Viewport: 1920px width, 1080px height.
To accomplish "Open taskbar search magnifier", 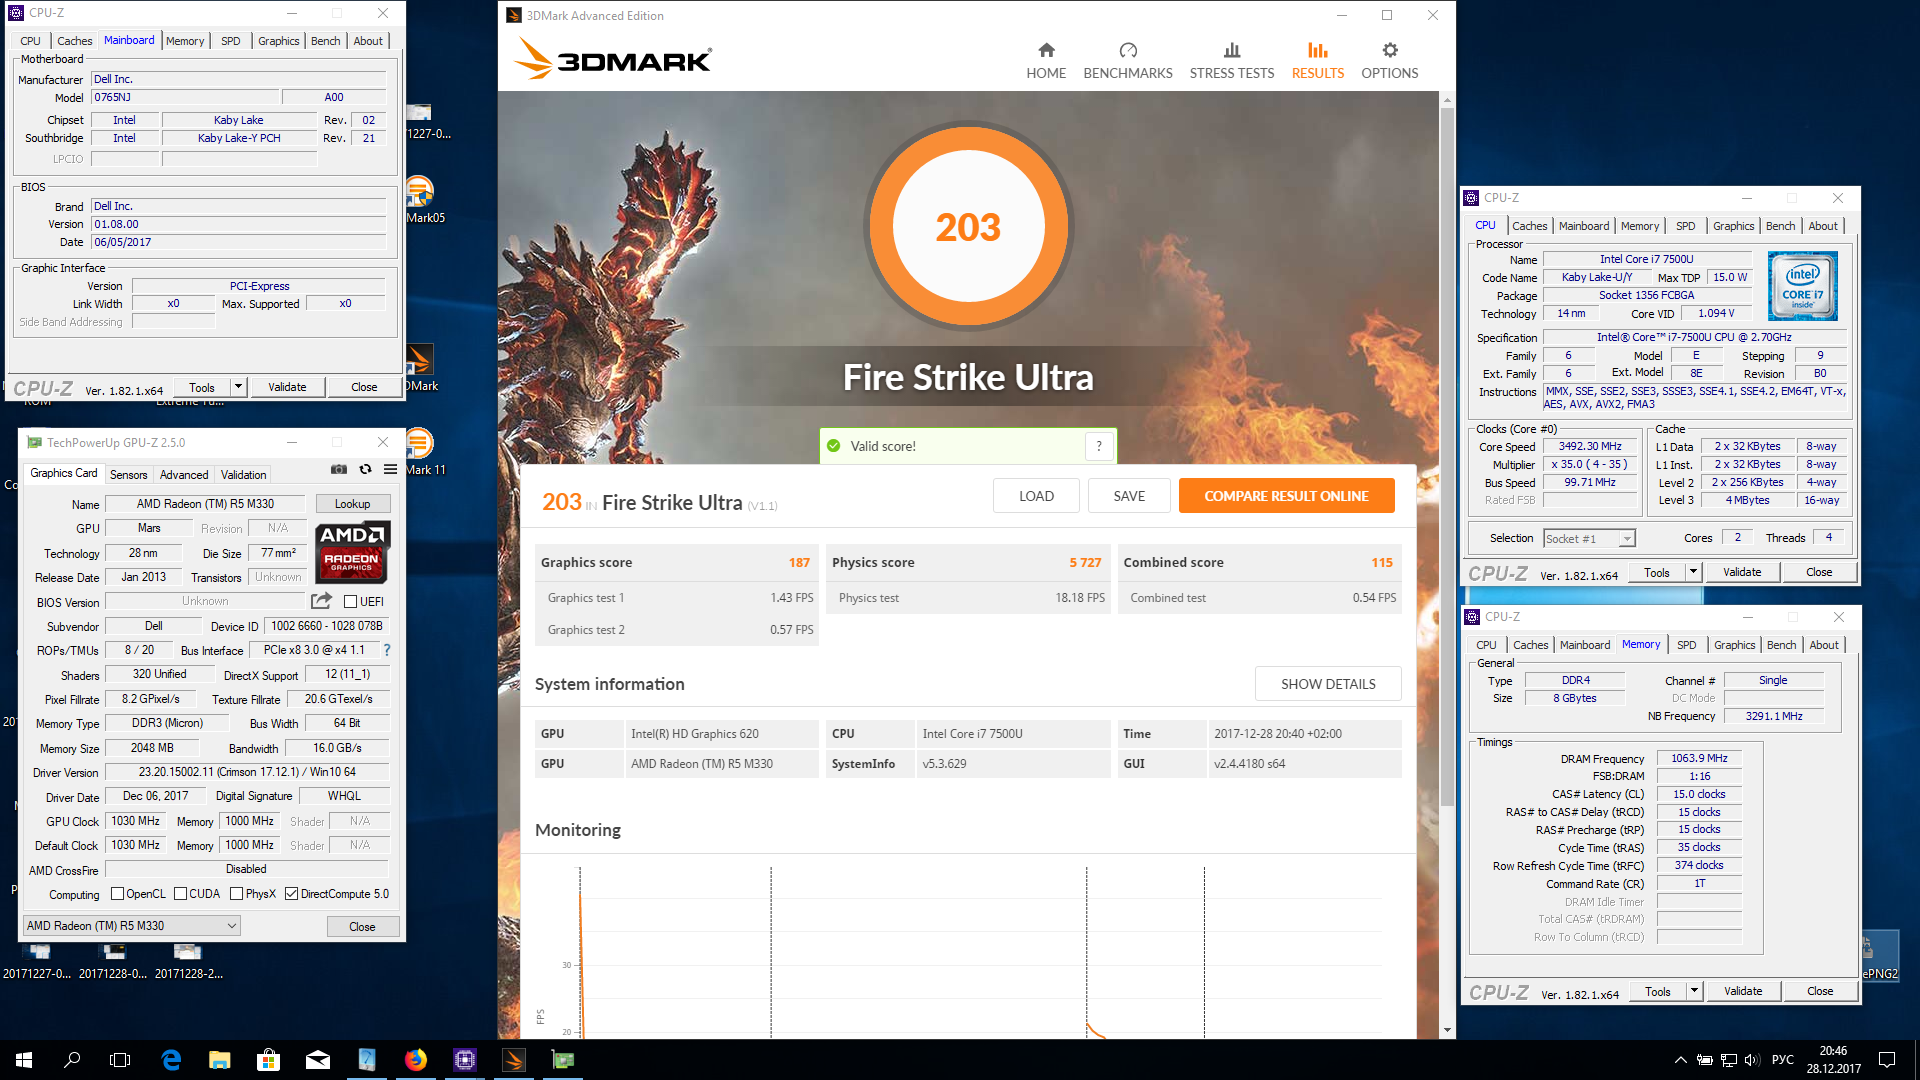I will click(72, 1060).
